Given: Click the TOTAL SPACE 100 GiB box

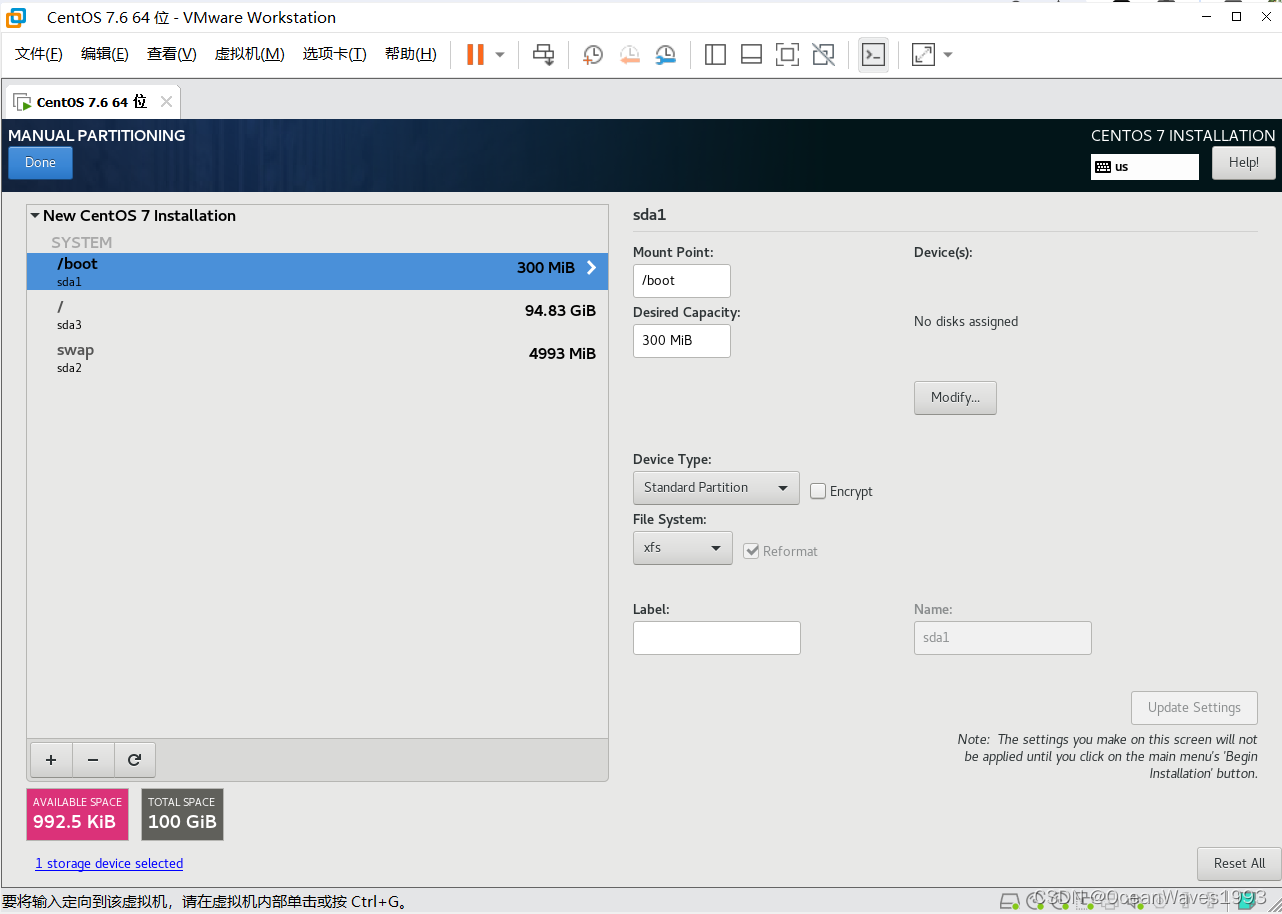Looking at the screenshot, I should coord(182,814).
